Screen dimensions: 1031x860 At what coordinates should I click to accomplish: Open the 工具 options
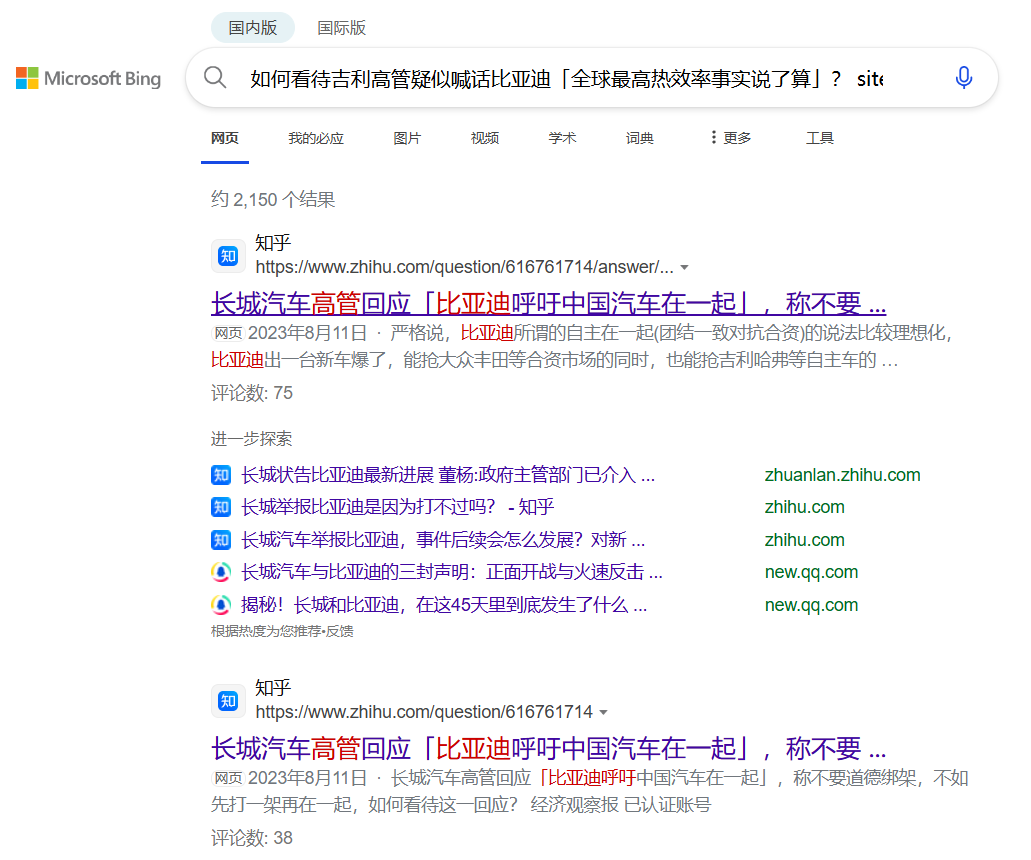pos(820,138)
